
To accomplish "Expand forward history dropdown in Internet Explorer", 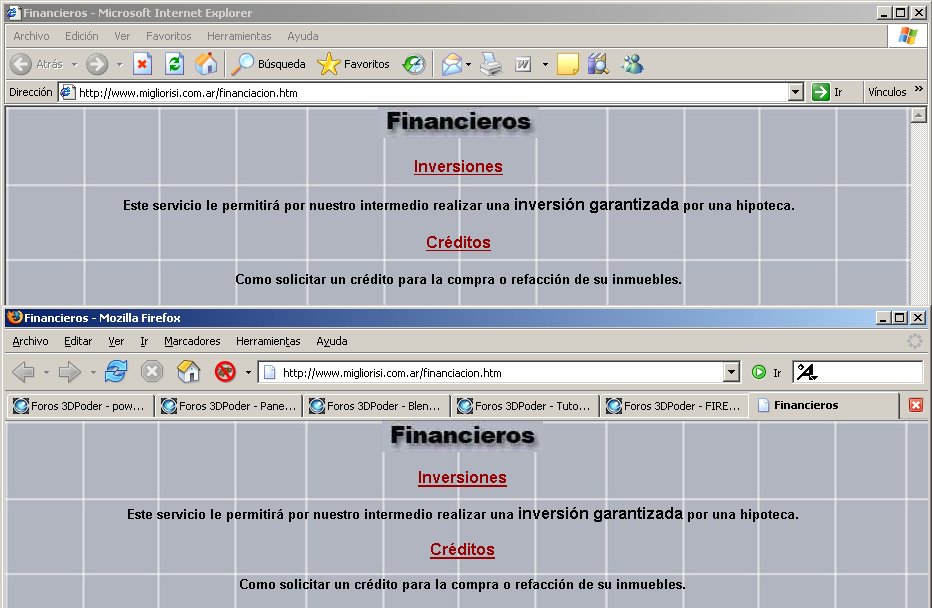I will coord(119,64).
